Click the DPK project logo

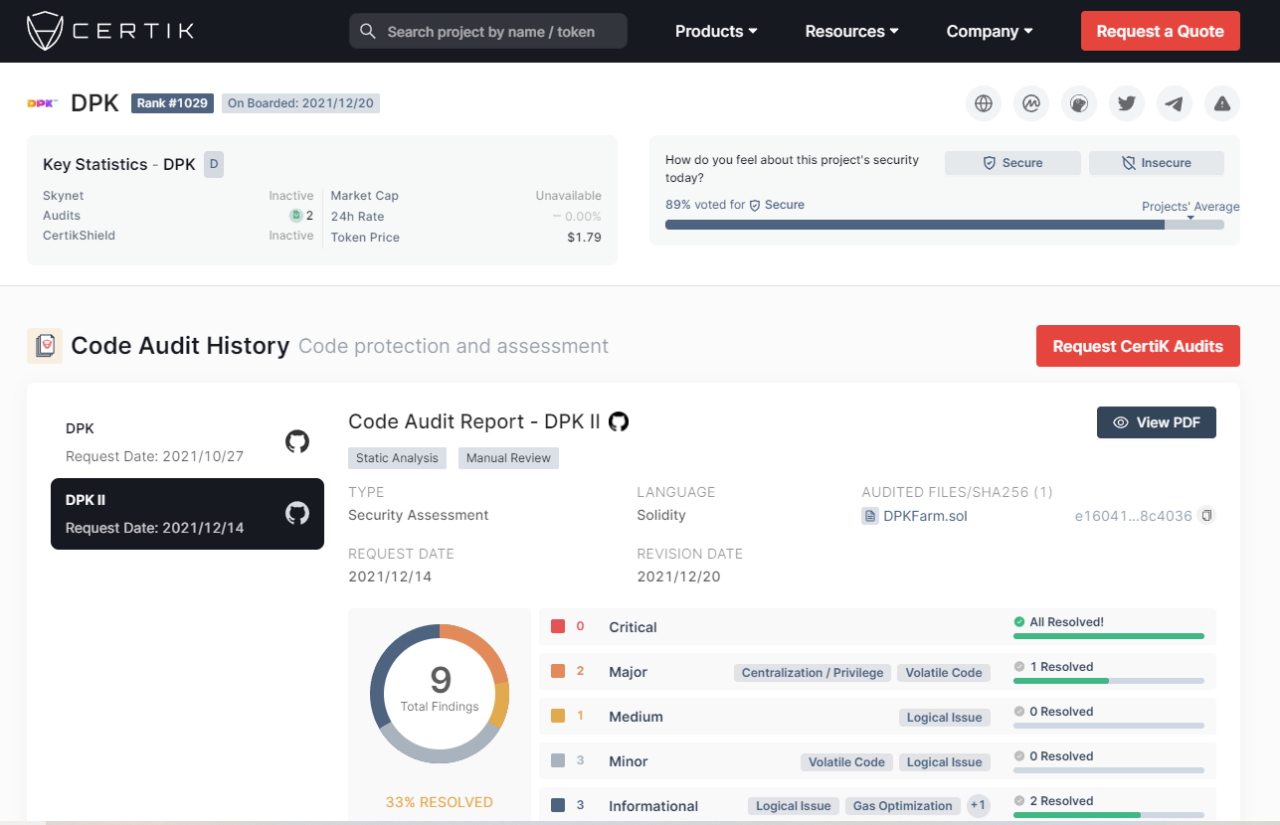pos(42,103)
